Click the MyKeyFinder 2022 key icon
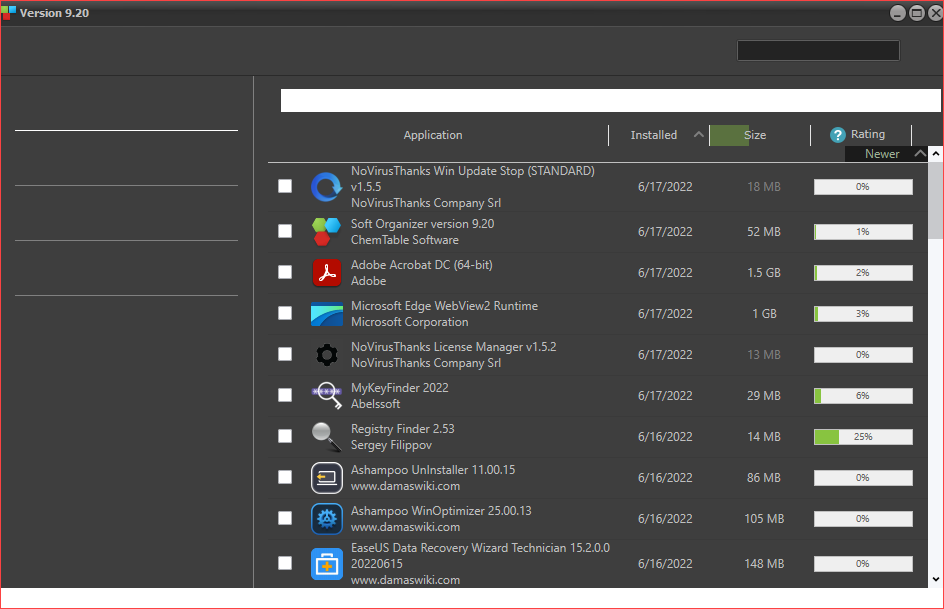 (x=326, y=395)
